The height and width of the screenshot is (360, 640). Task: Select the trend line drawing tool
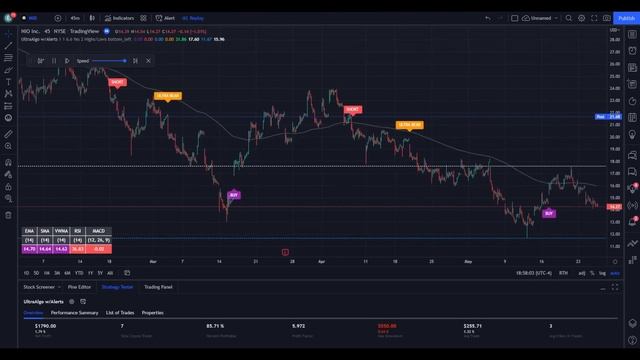click(x=8, y=46)
